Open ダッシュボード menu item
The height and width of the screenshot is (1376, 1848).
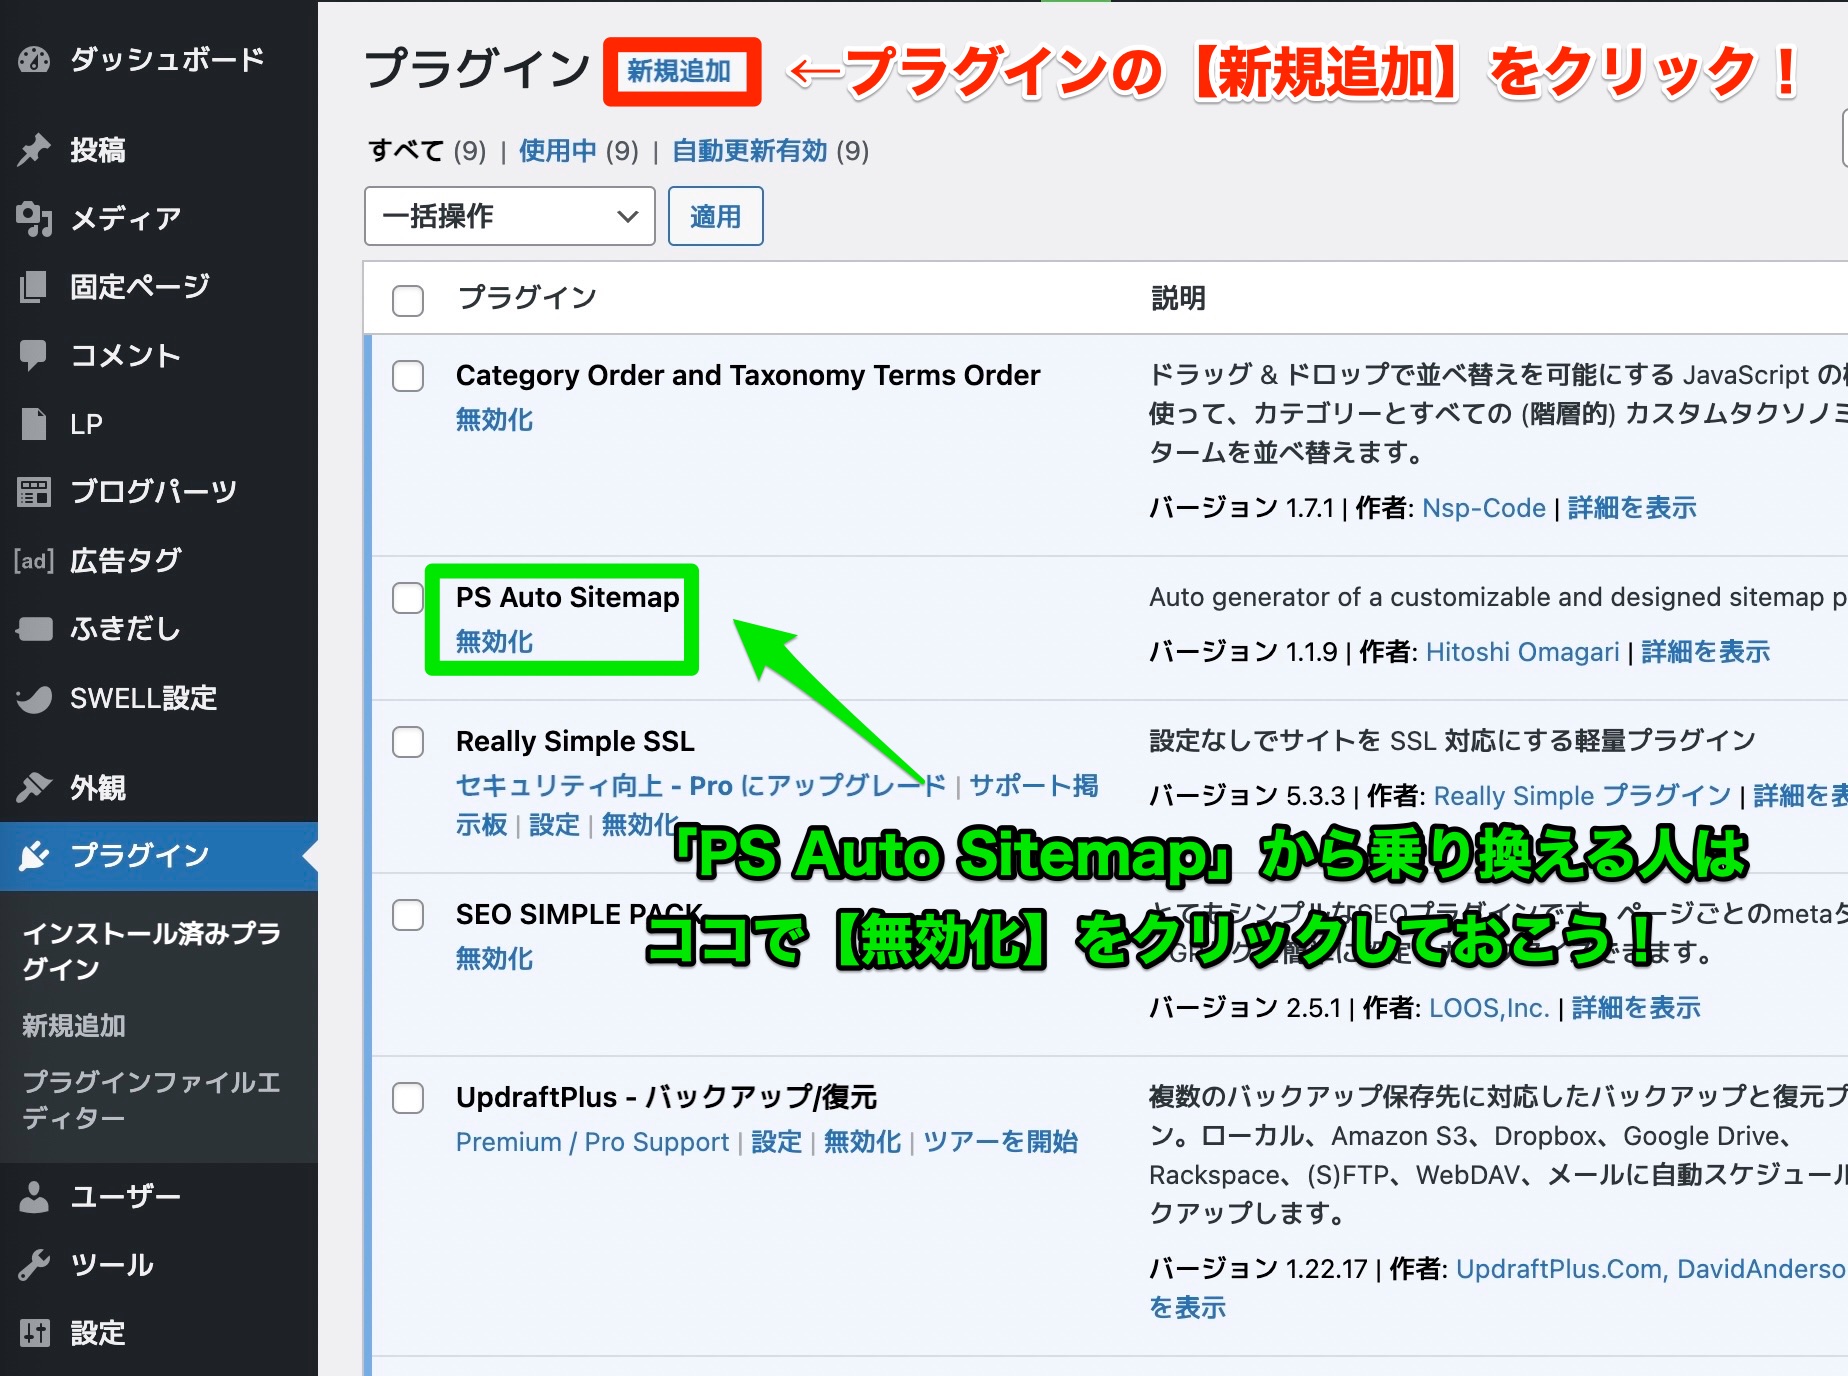tap(167, 60)
